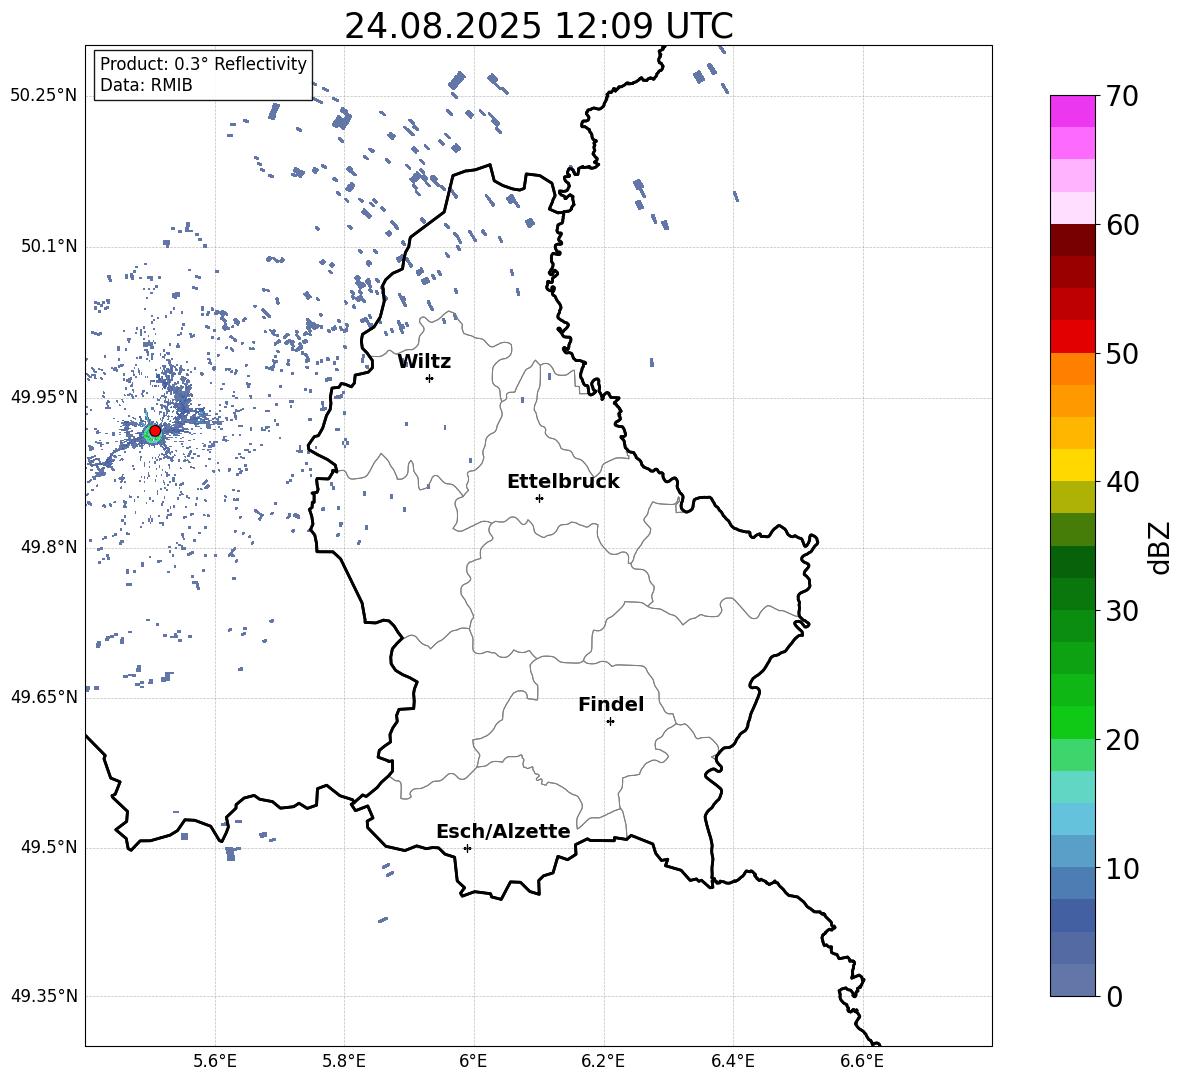Click the turquoise colorbar segment below 20

pos(1073,787)
